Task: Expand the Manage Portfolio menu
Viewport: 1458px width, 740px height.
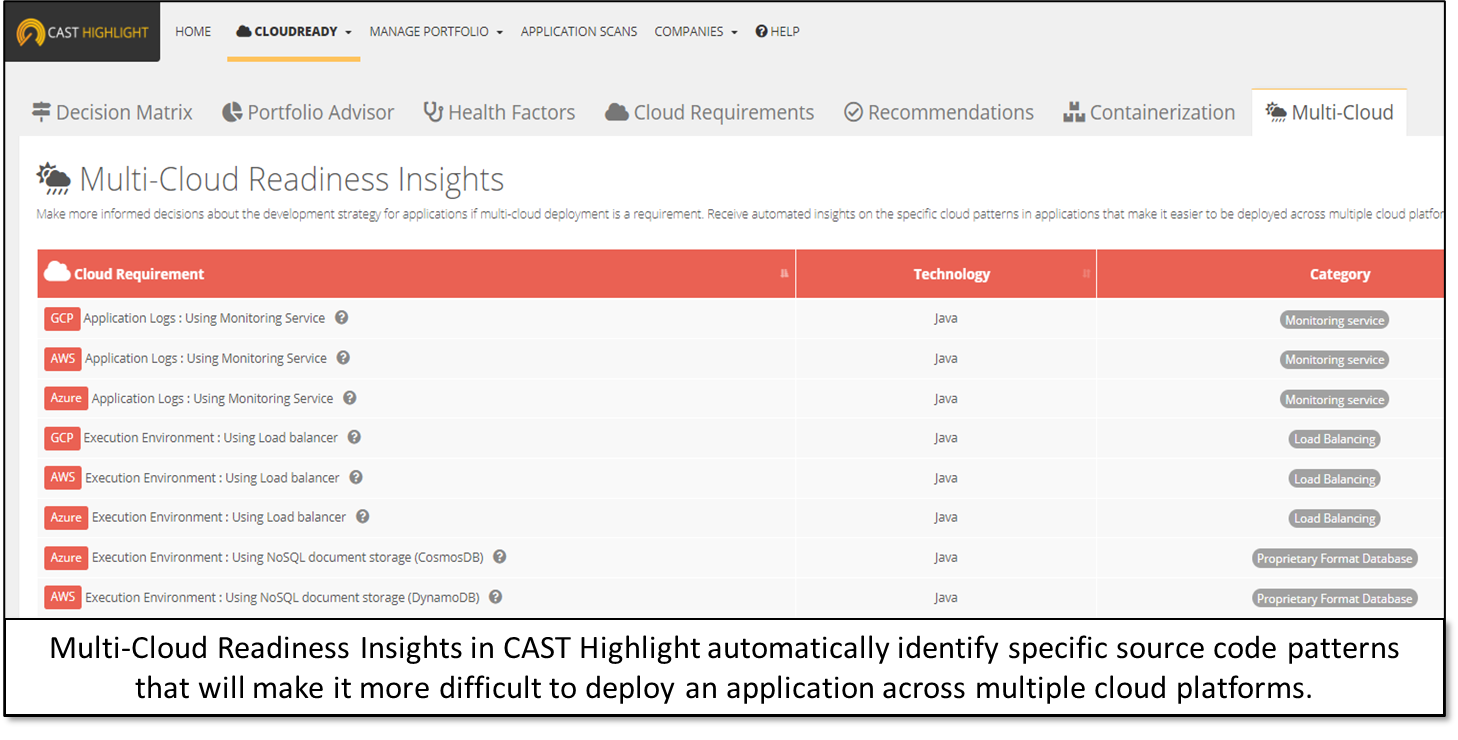Action: coord(436,32)
